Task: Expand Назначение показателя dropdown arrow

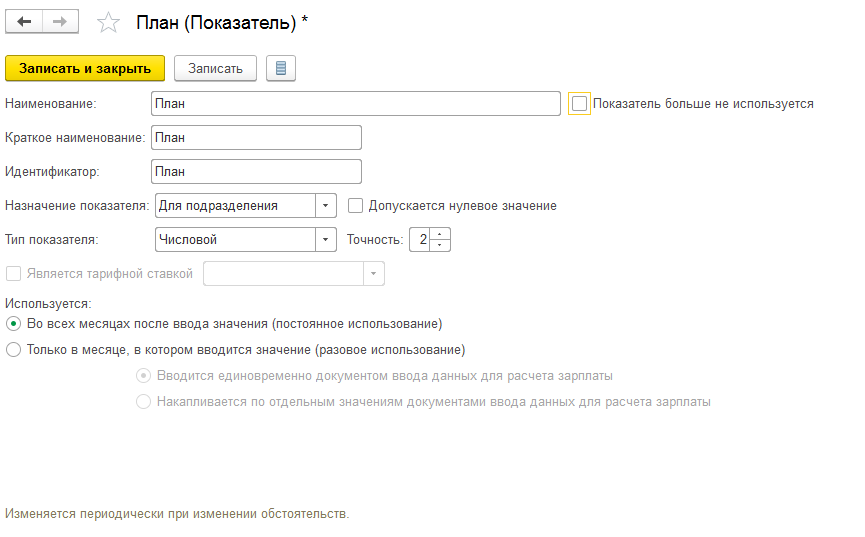Action: (325, 206)
